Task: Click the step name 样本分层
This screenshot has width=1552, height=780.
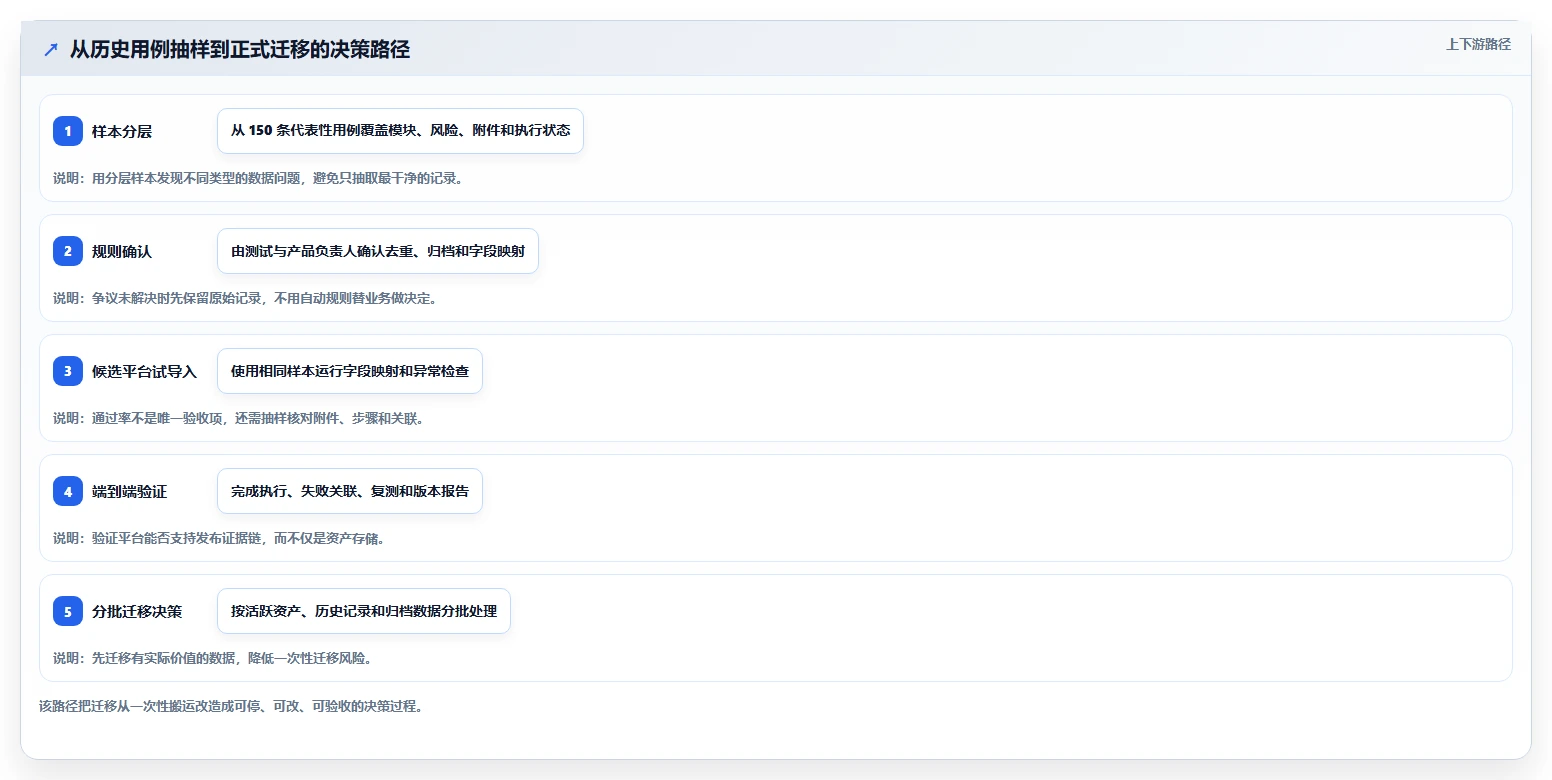Action: coord(122,131)
